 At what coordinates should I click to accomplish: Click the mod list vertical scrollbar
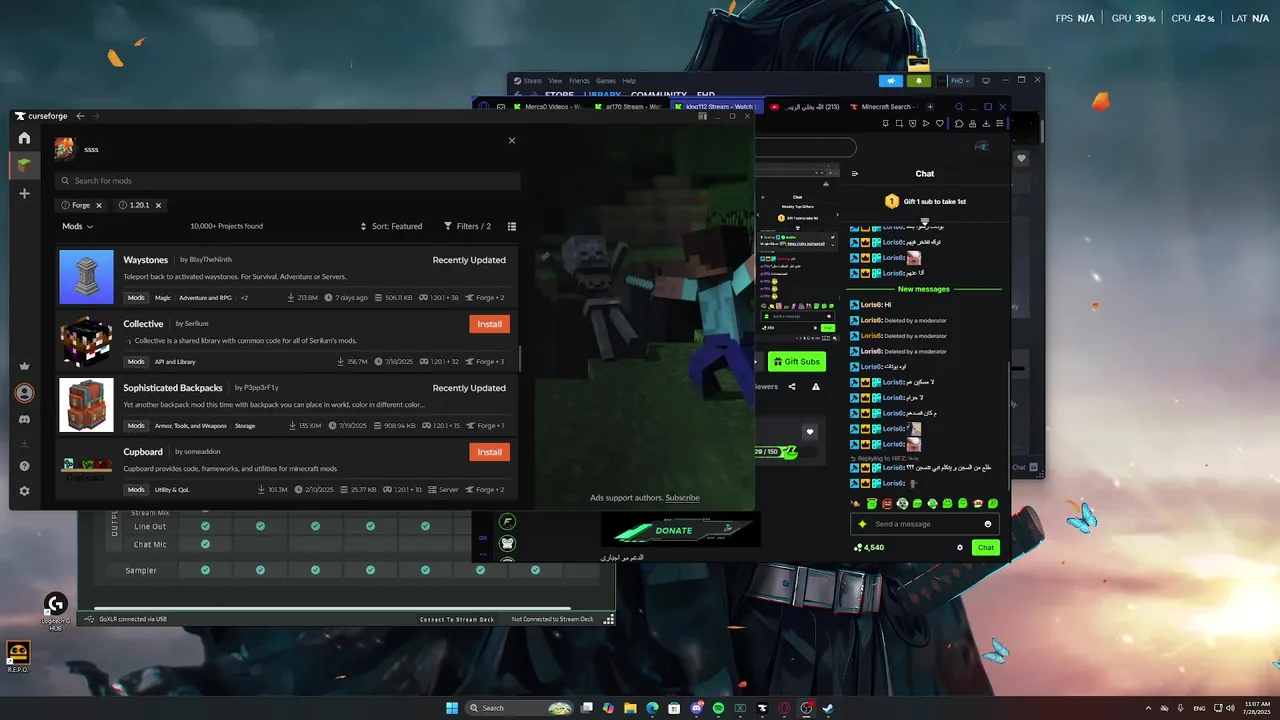pyautogui.click(x=519, y=358)
